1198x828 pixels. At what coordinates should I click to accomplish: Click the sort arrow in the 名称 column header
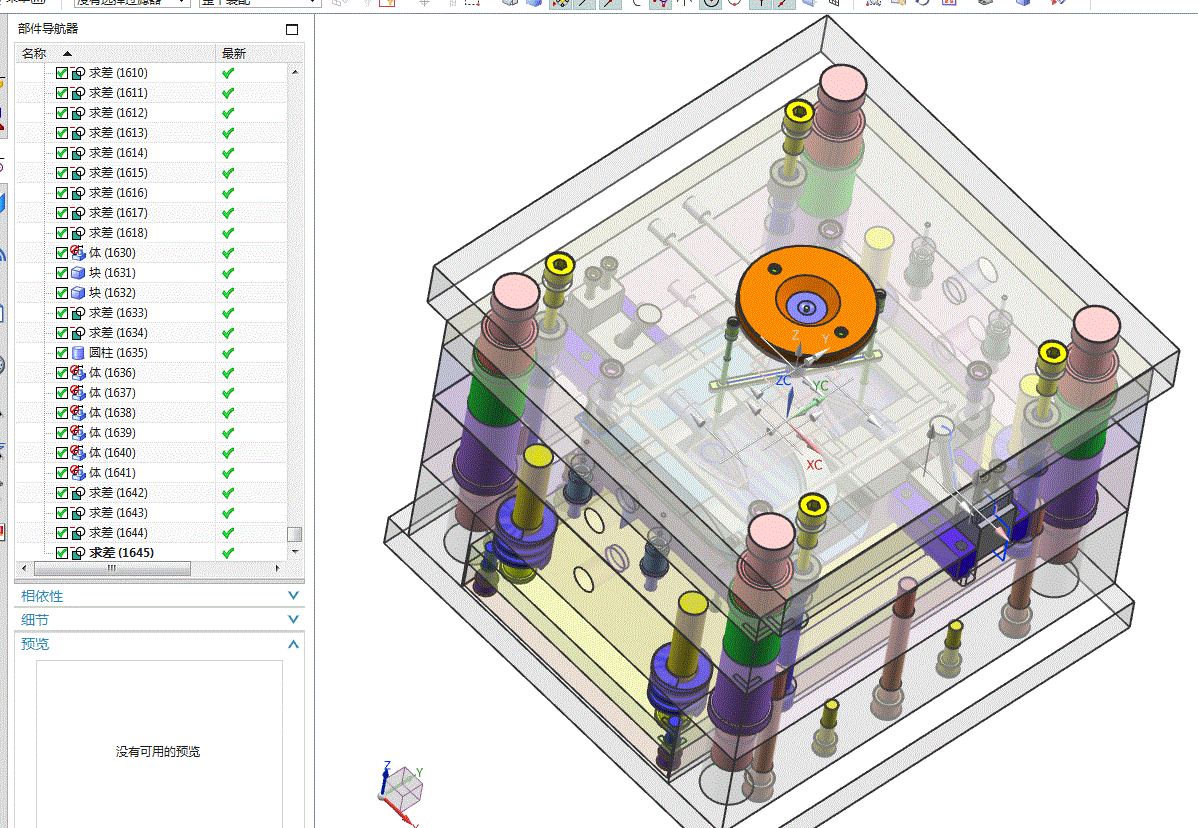point(67,53)
